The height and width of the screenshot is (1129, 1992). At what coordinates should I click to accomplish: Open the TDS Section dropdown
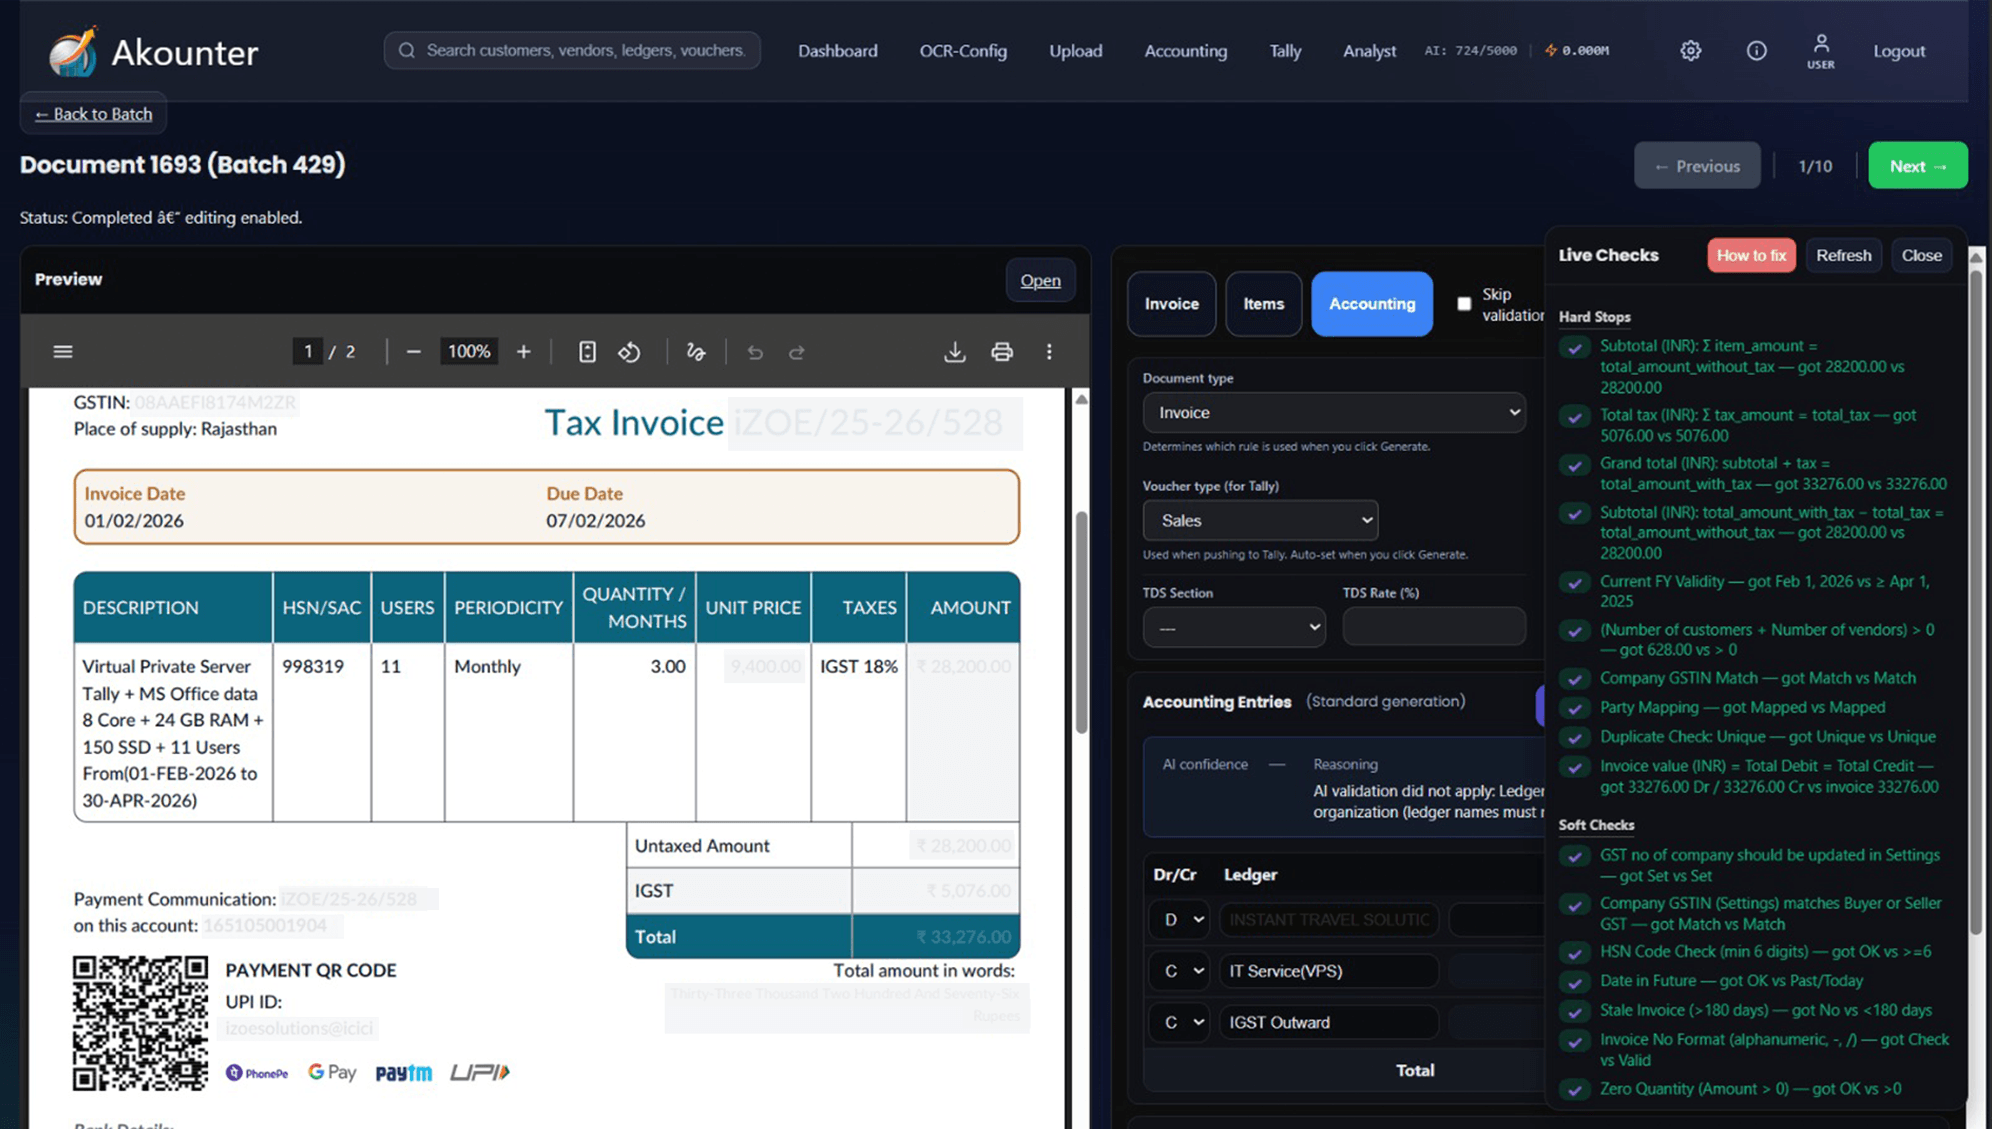pos(1233,628)
